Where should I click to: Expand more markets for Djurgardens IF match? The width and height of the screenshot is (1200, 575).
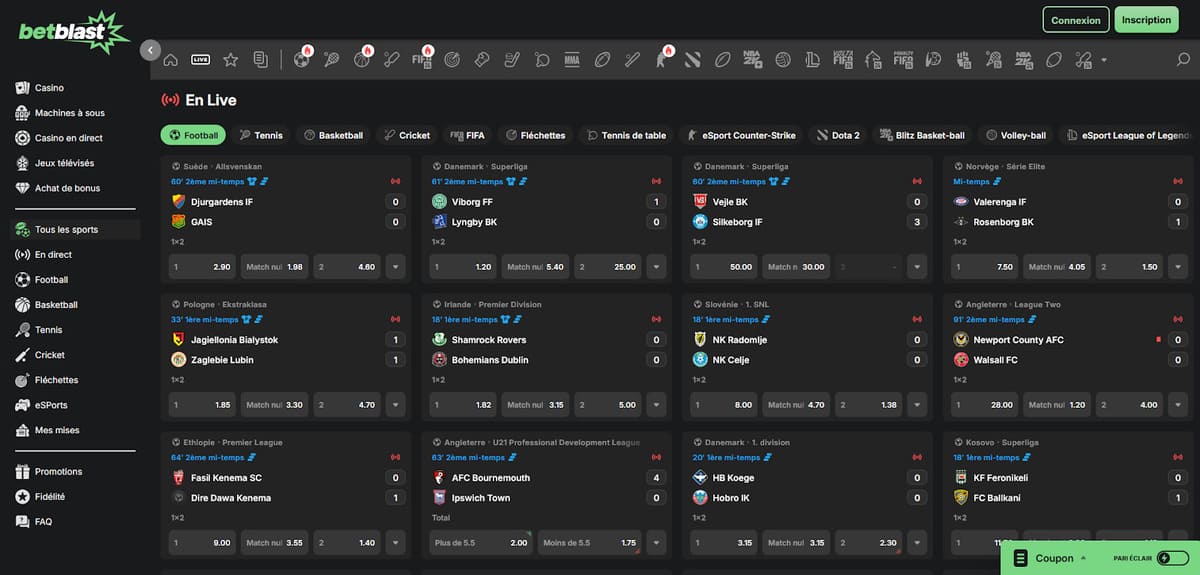(397, 267)
